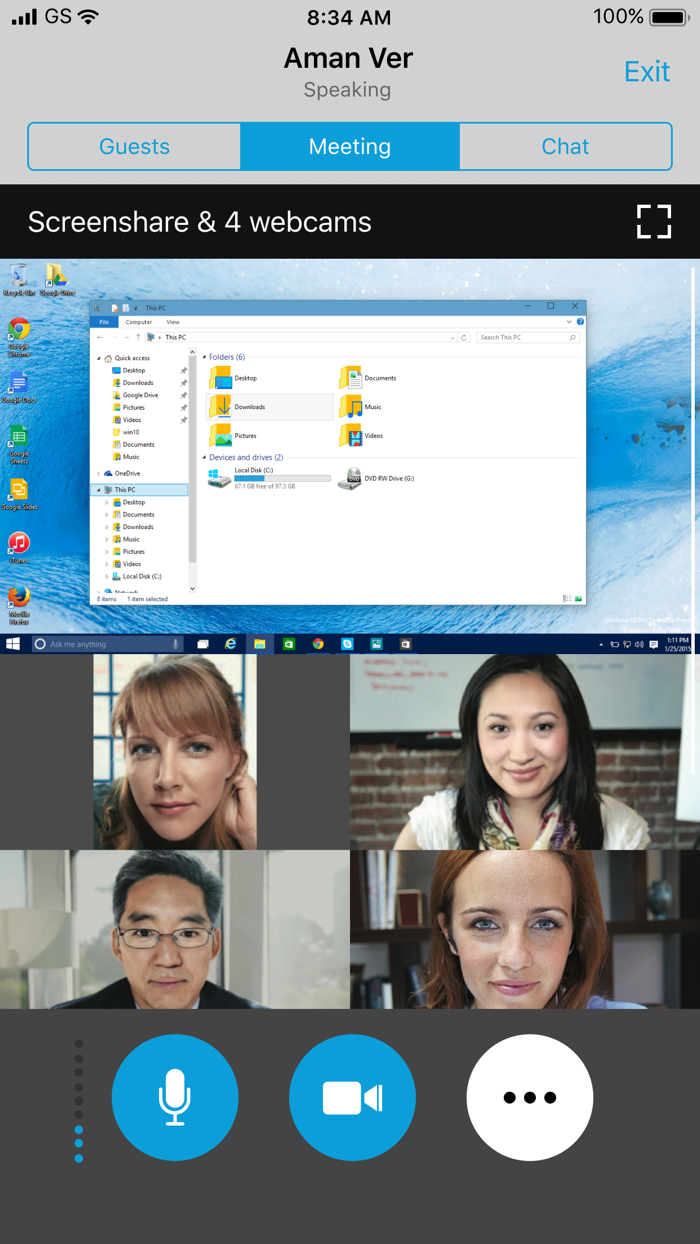This screenshot has width=700, height=1244.
Task: Open the File ribbon tab in shared Explorer
Action: point(103,322)
